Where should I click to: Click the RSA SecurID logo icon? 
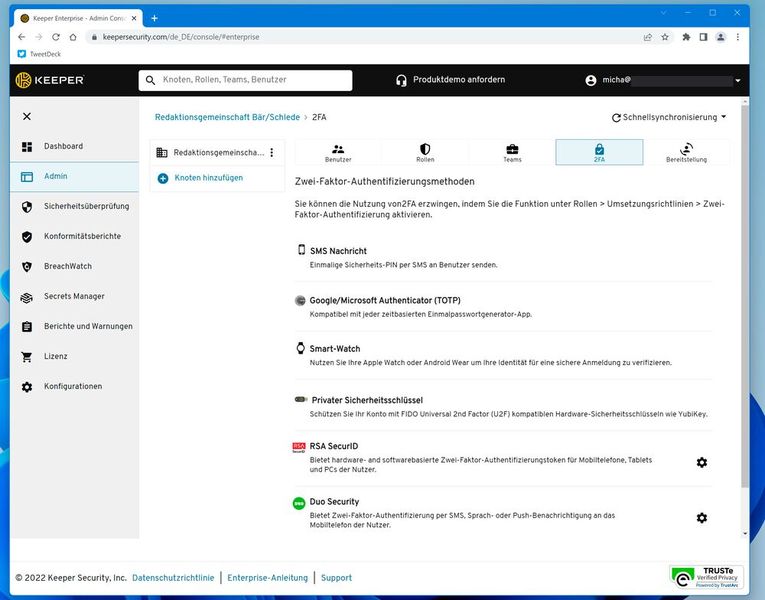299,447
